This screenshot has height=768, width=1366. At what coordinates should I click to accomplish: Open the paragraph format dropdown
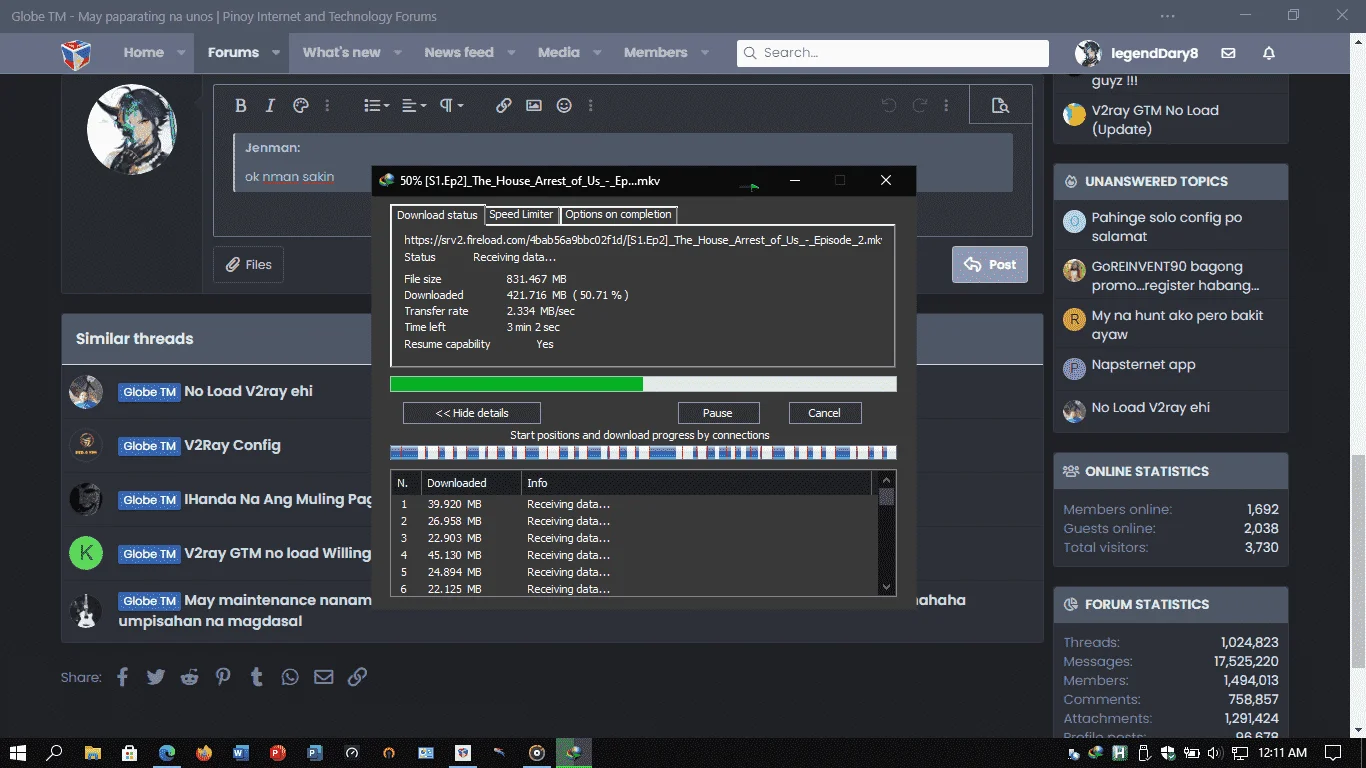452,105
